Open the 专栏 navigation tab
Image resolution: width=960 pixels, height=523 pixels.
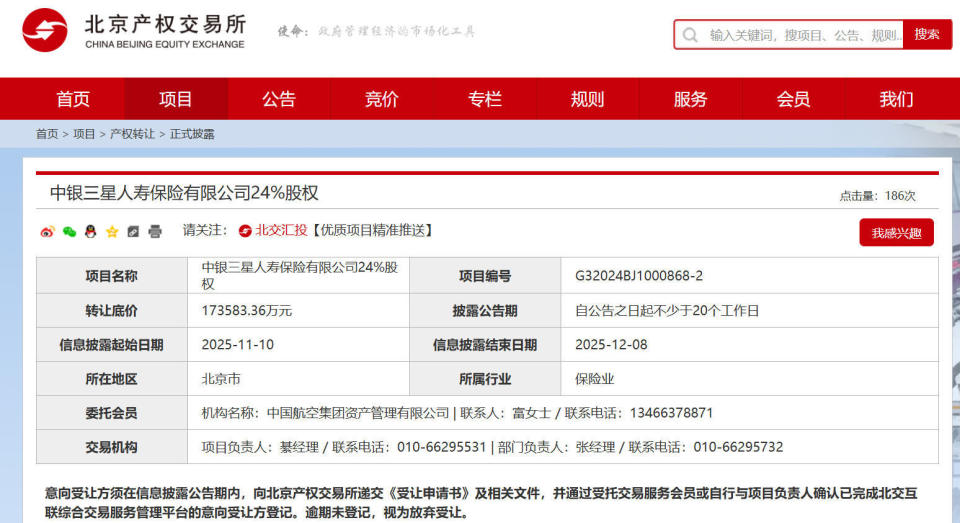484,99
